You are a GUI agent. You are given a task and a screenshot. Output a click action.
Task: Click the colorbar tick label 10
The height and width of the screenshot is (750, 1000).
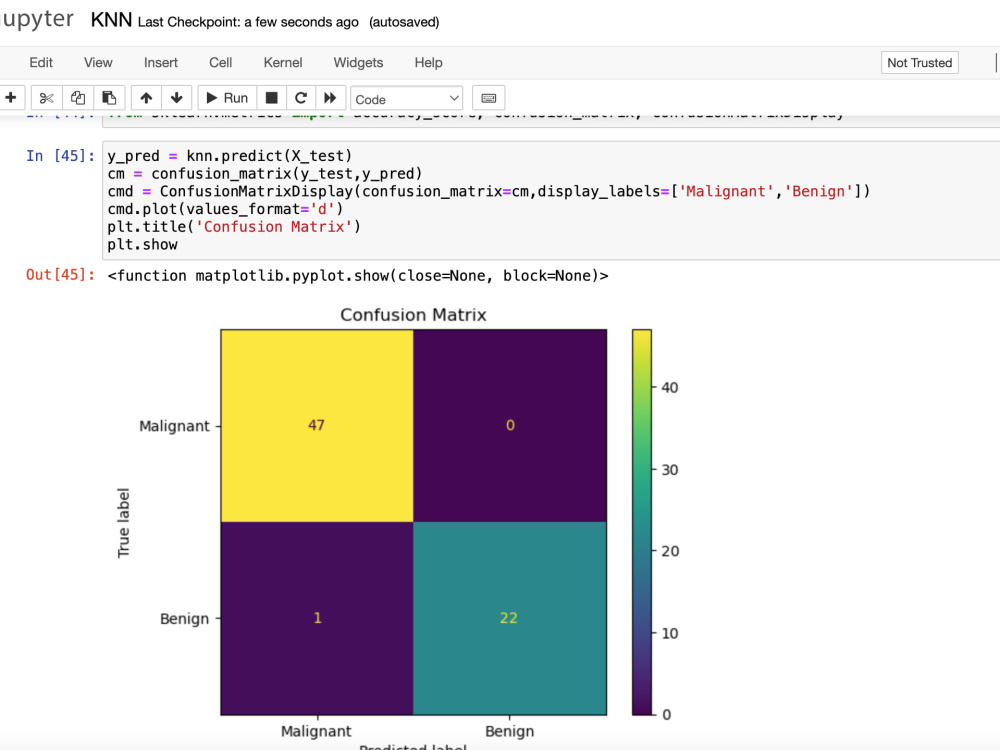(670, 633)
